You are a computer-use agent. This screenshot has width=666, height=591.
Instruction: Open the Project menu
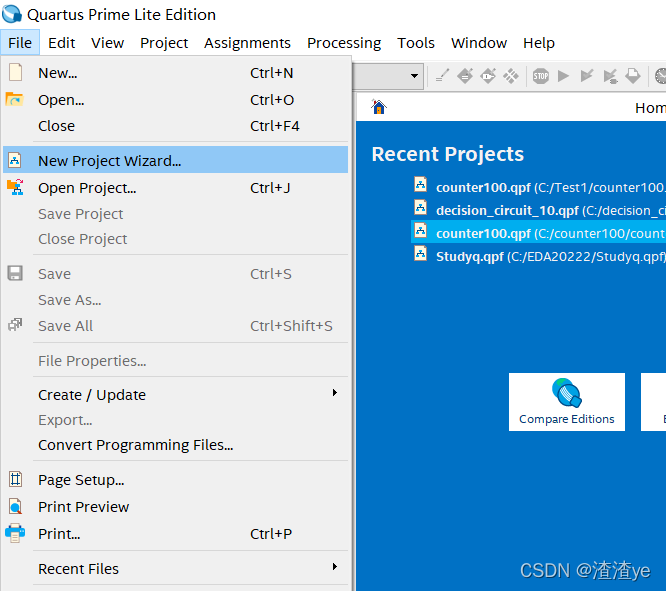click(x=164, y=42)
